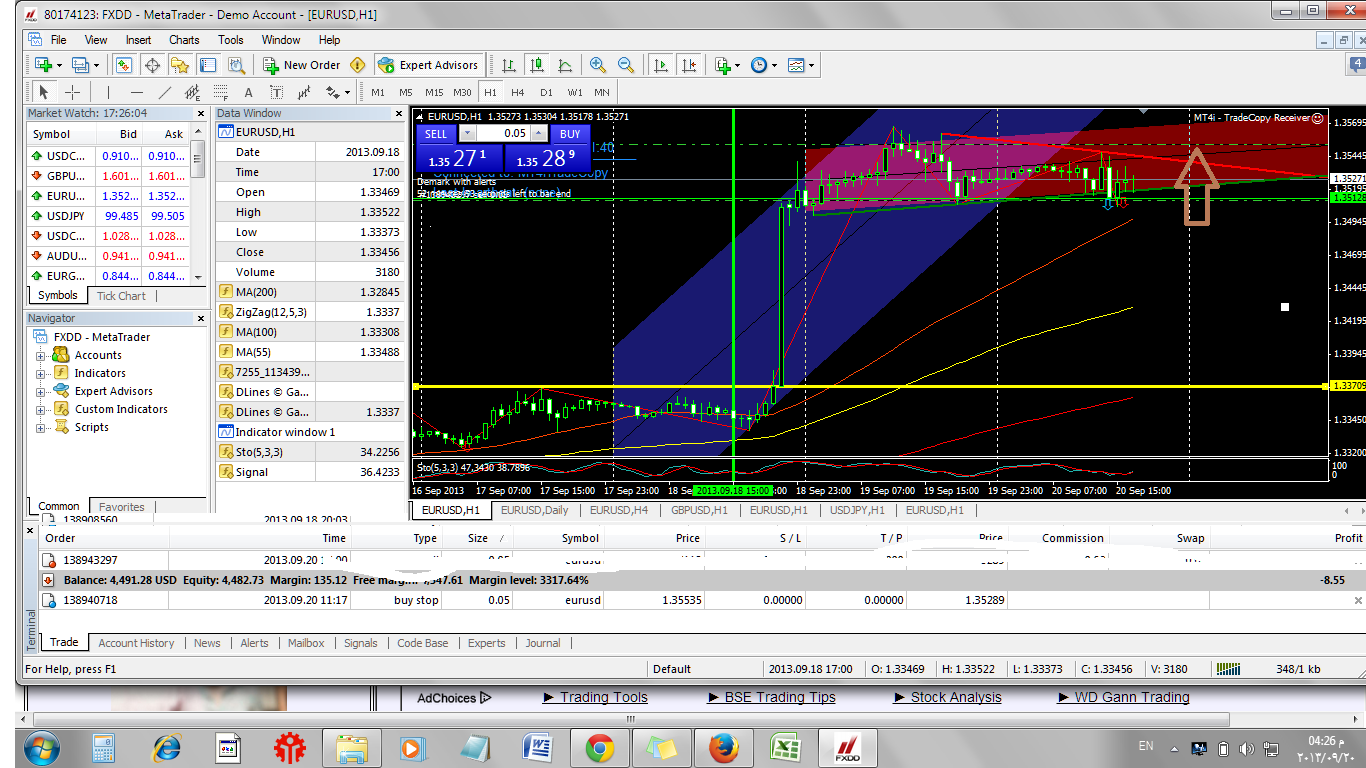Expand the Indicators tree node

point(41,373)
